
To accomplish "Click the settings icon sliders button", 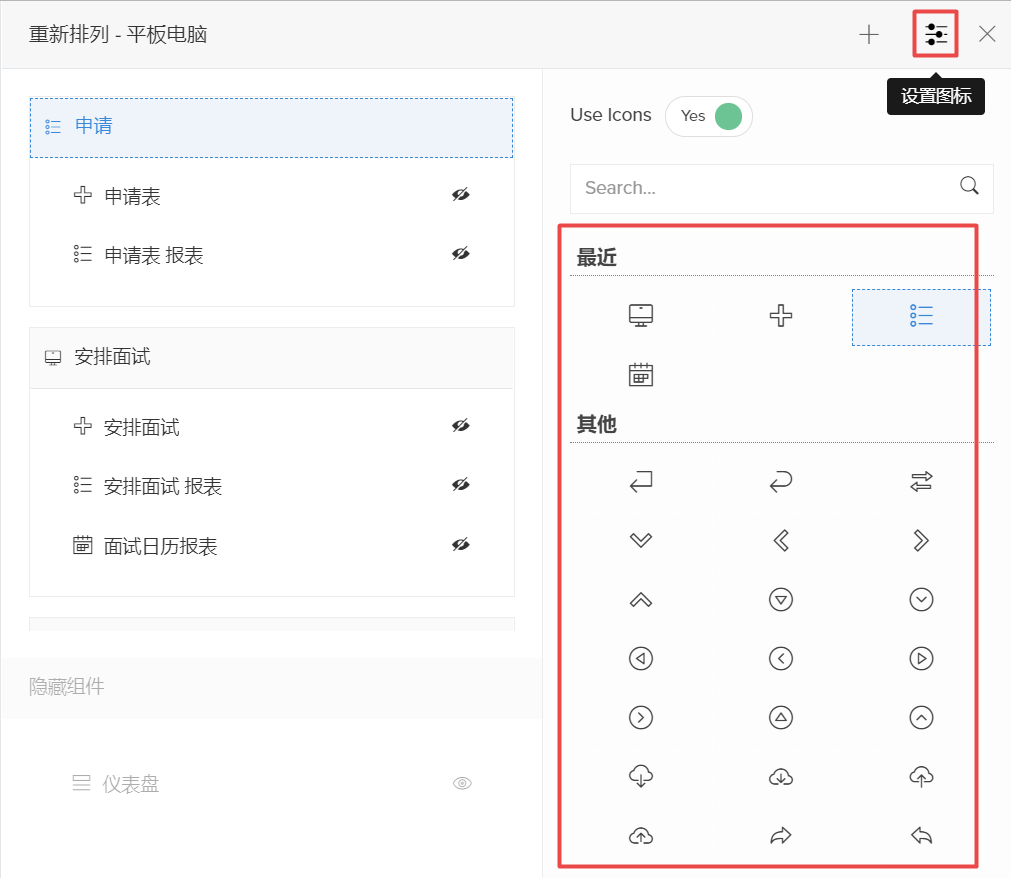I will pyautogui.click(x=936, y=35).
